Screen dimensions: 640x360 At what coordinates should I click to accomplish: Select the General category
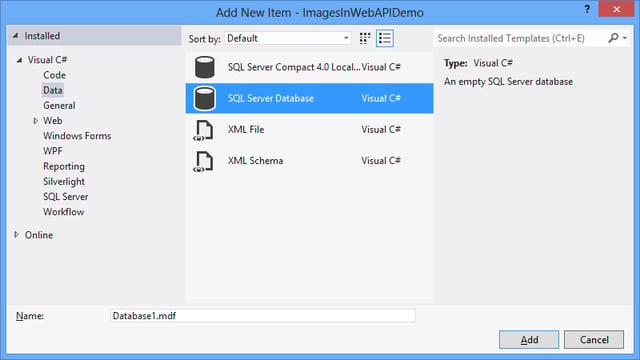pos(59,106)
